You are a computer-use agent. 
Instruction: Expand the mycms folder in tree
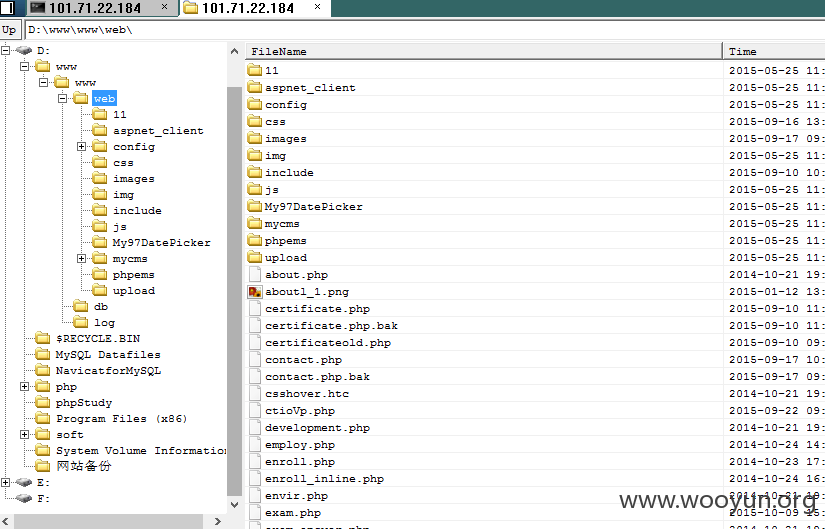[82, 258]
